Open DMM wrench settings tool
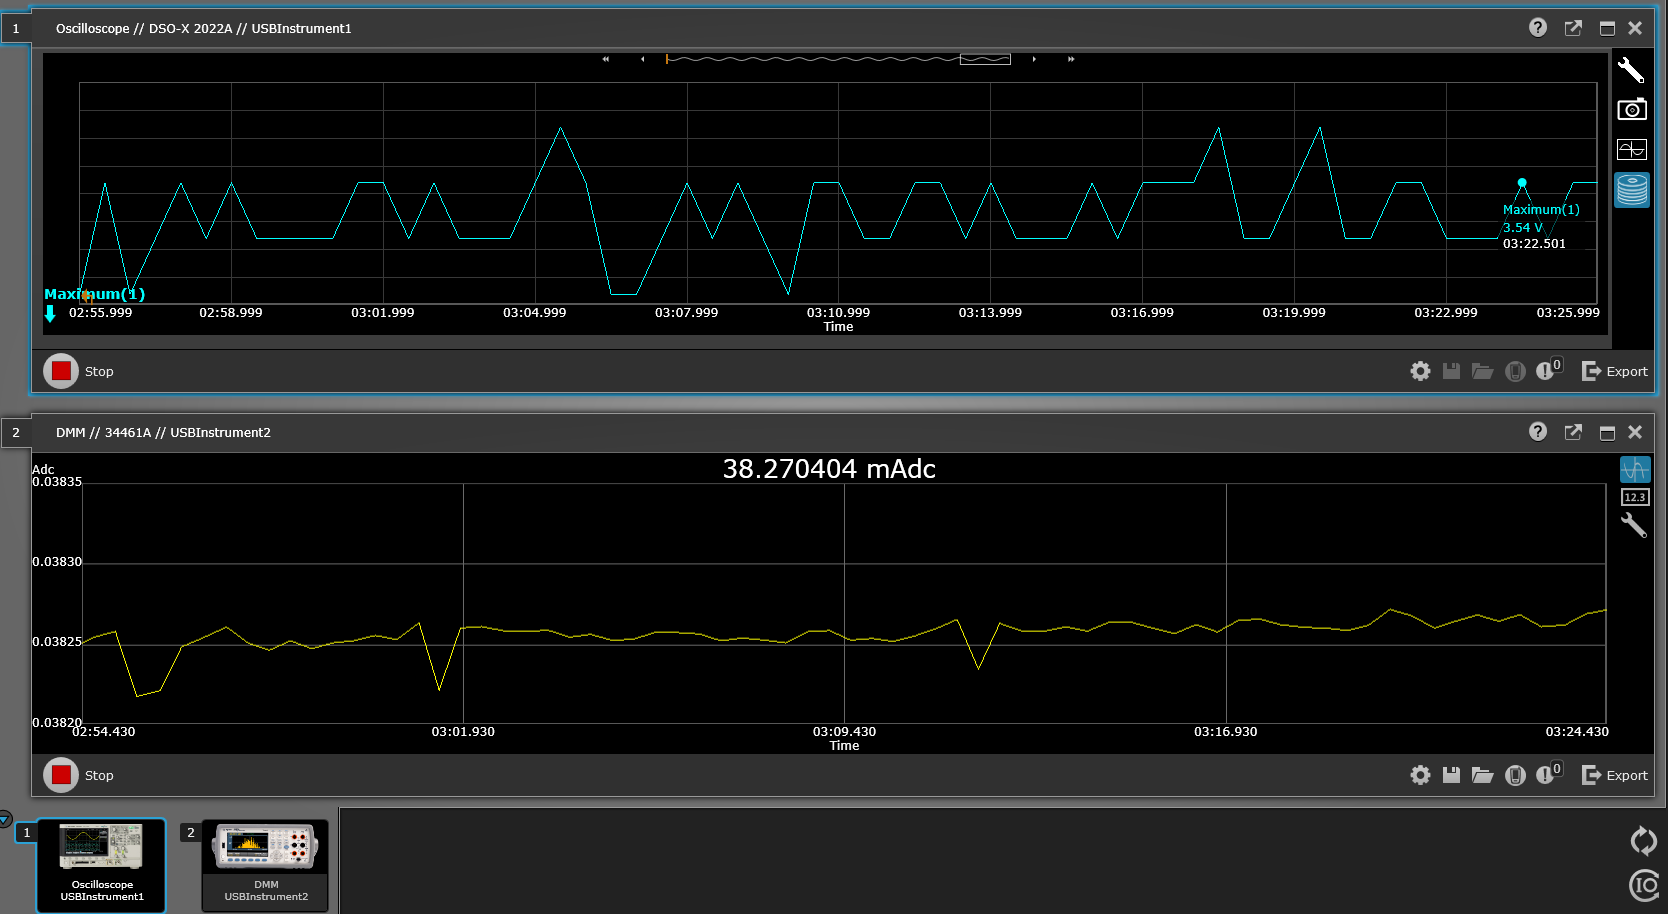The image size is (1676, 916). click(x=1633, y=525)
